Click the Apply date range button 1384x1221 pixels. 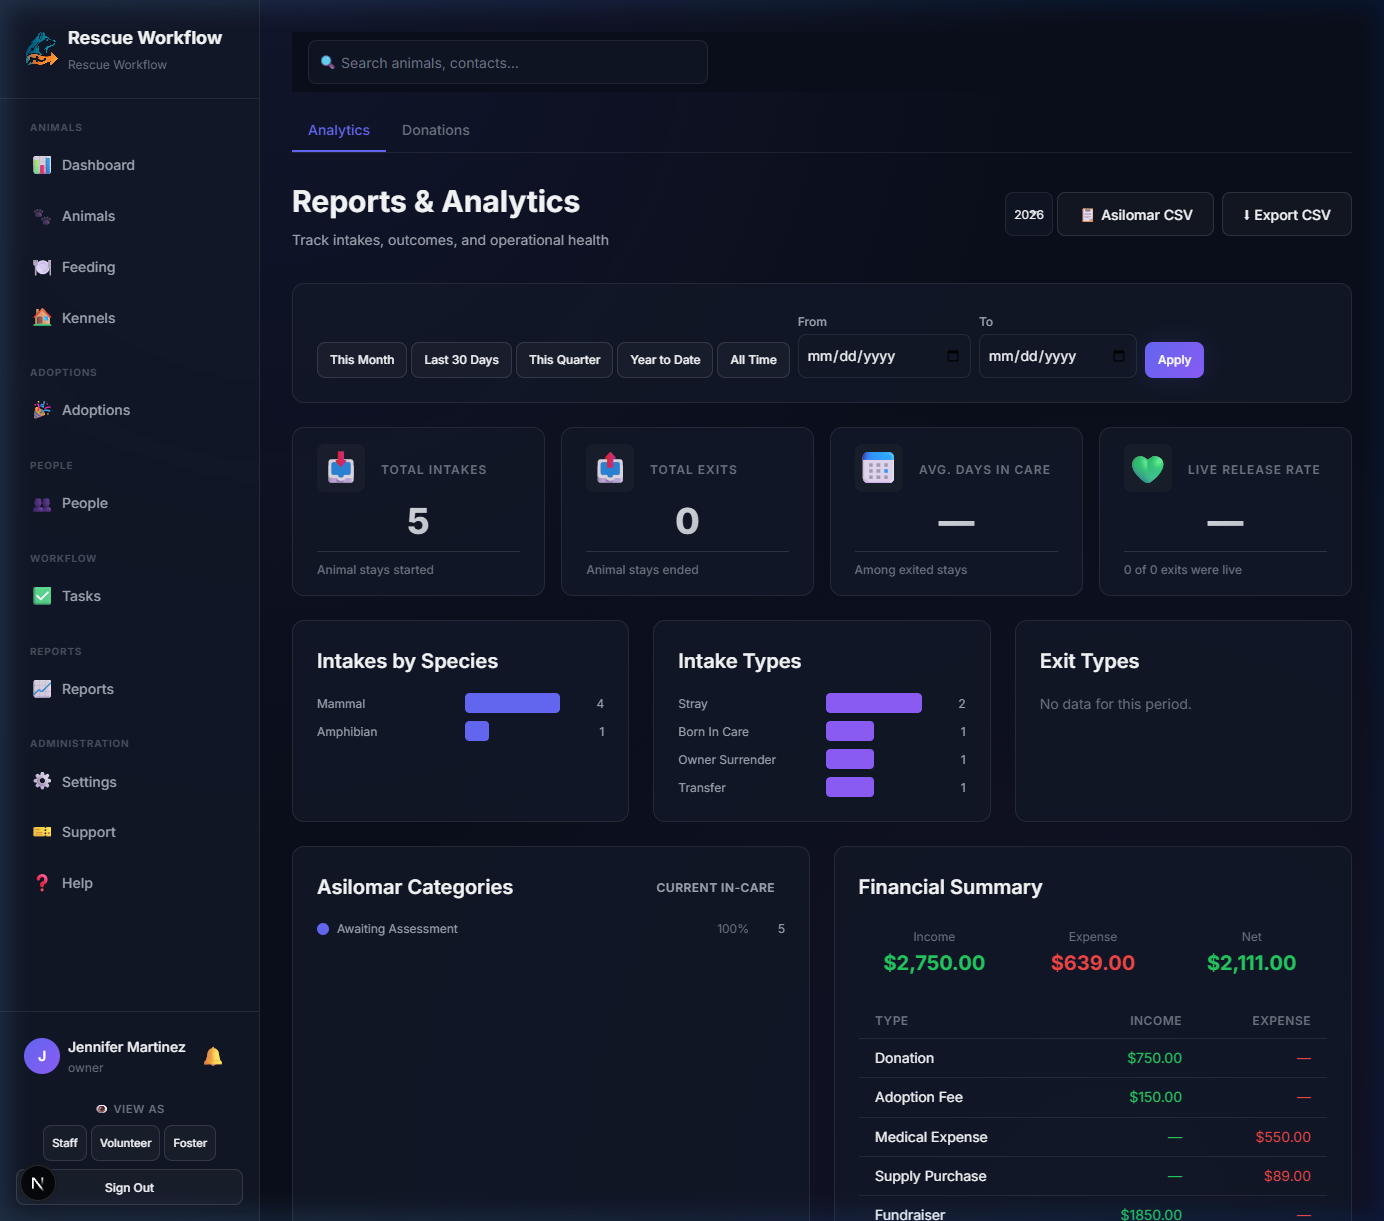(1174, 360)
